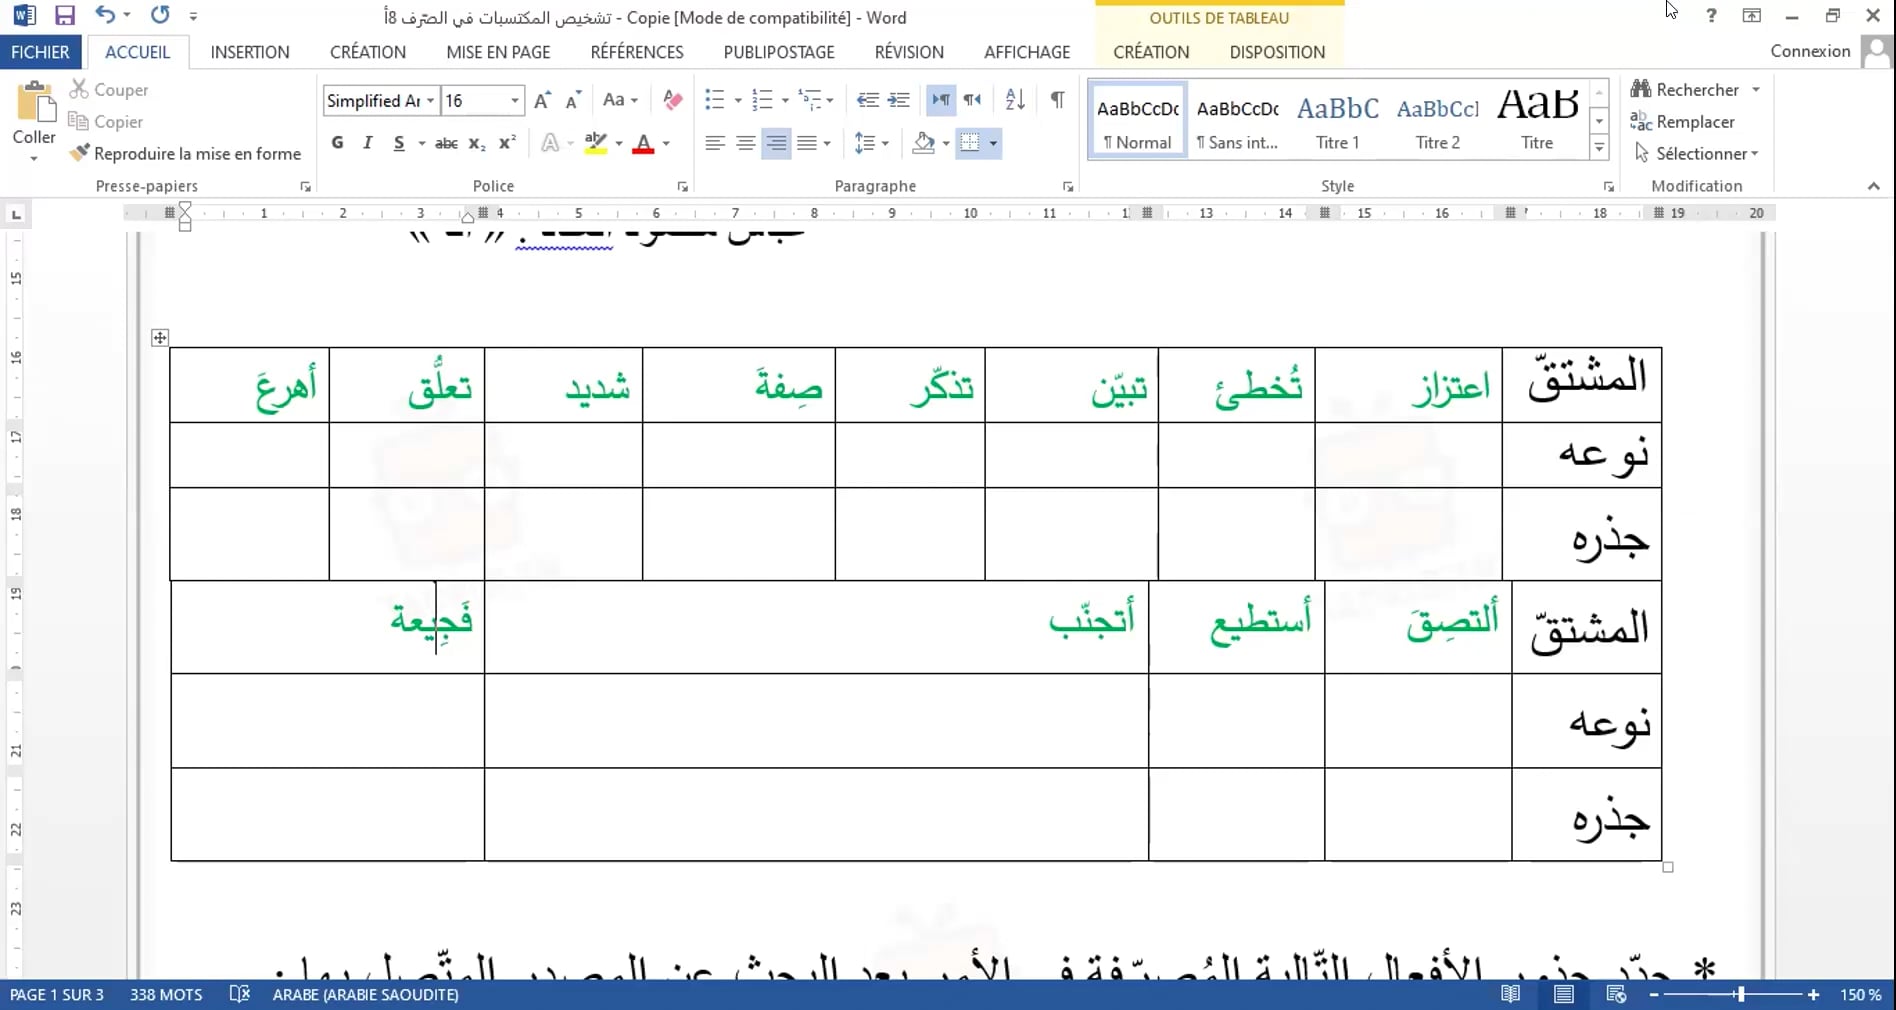Switch to read mode view

pos(1510,995)
